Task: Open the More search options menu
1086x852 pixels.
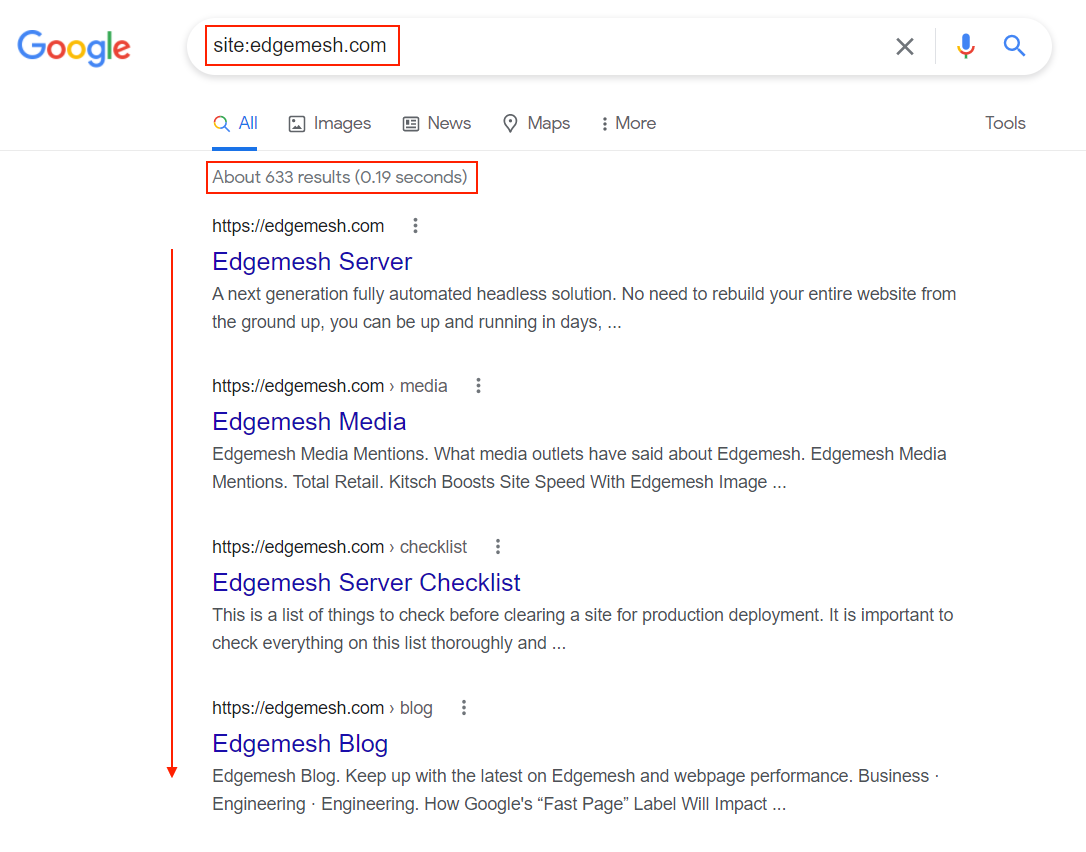Action: click(x=628, y=123)
